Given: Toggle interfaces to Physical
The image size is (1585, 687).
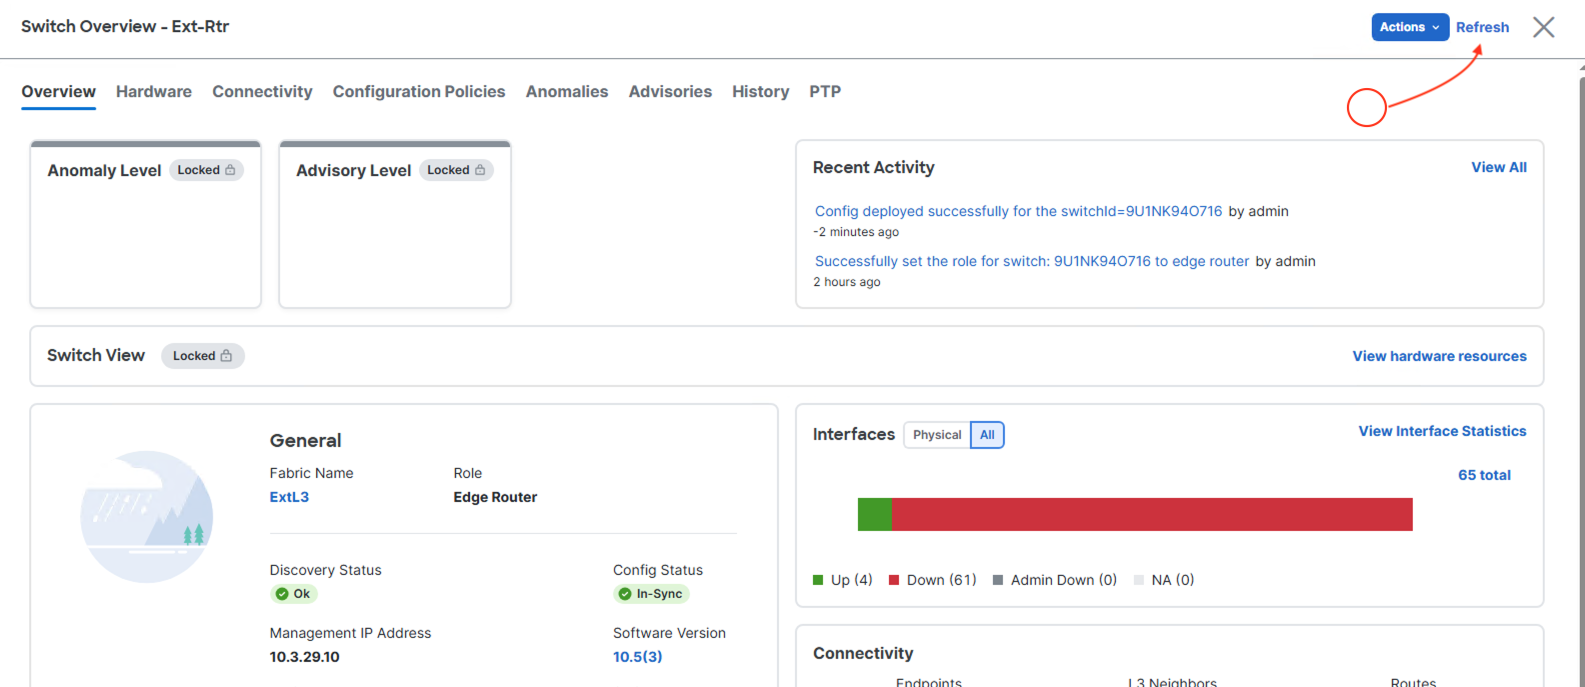Looking at the screenshot, I should [937, 435].
